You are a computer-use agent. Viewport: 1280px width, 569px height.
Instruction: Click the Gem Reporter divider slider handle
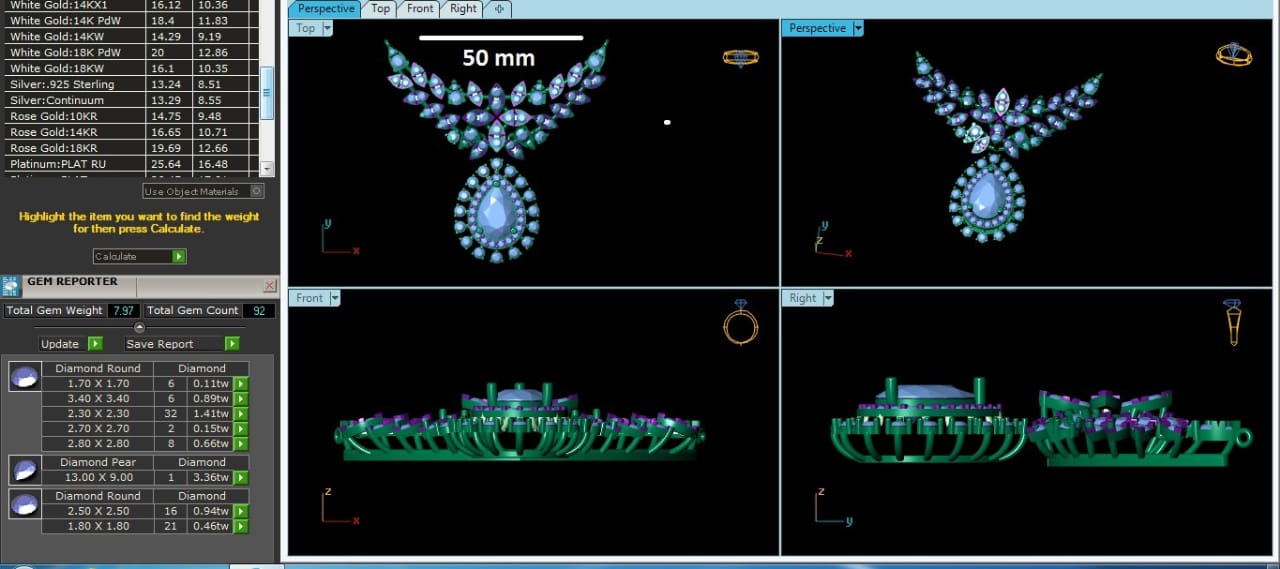click(x=139, y=328)
